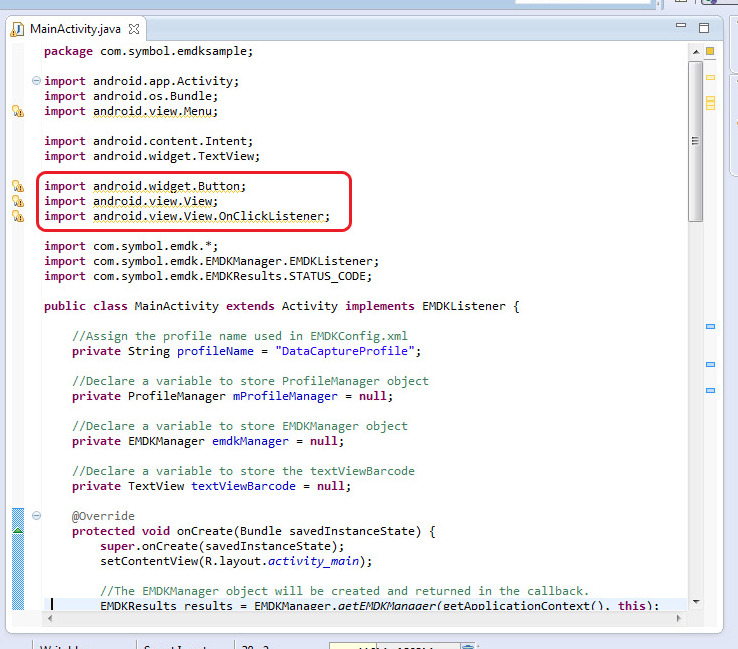This screenshot has height=649, width=738.
Task: Maximize the editor pane
Action: pos(704,27)
